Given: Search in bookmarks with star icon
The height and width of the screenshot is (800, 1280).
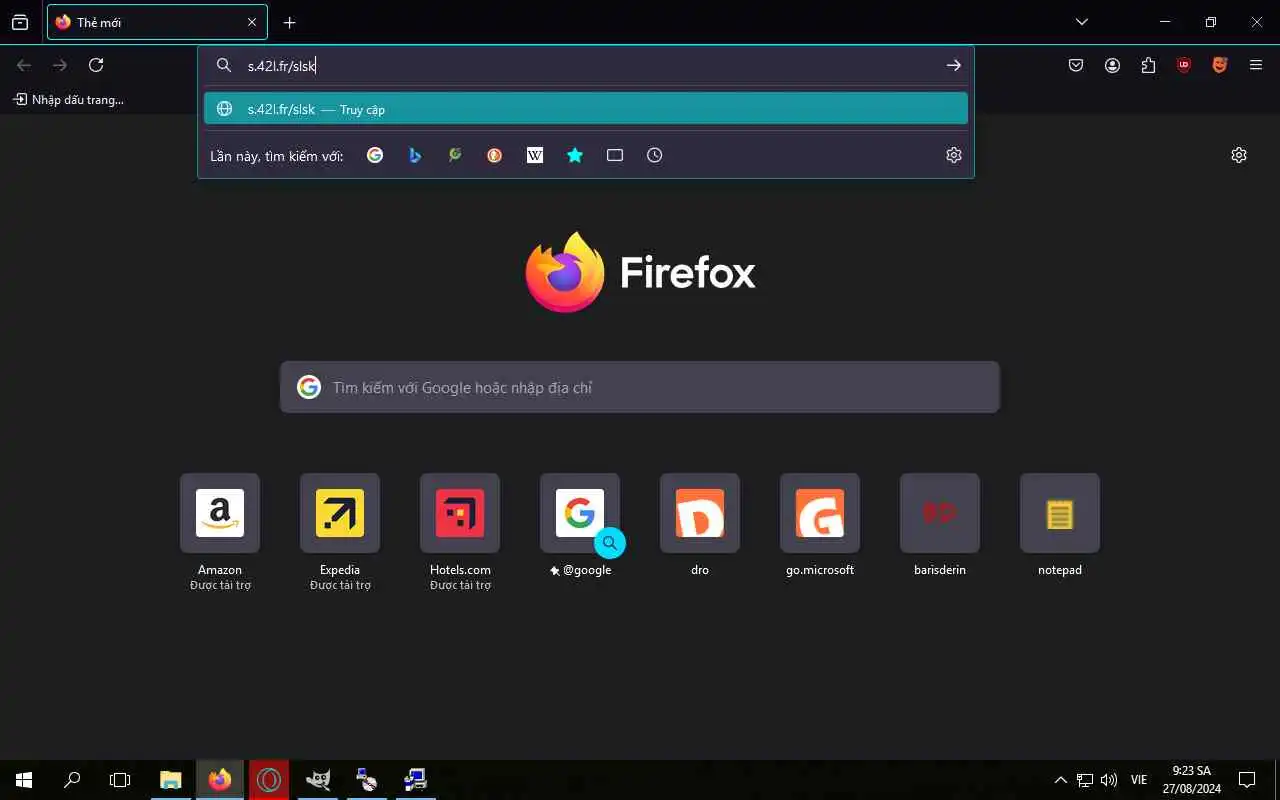Looking at the screenshot, I should click(x=575, y=155).
